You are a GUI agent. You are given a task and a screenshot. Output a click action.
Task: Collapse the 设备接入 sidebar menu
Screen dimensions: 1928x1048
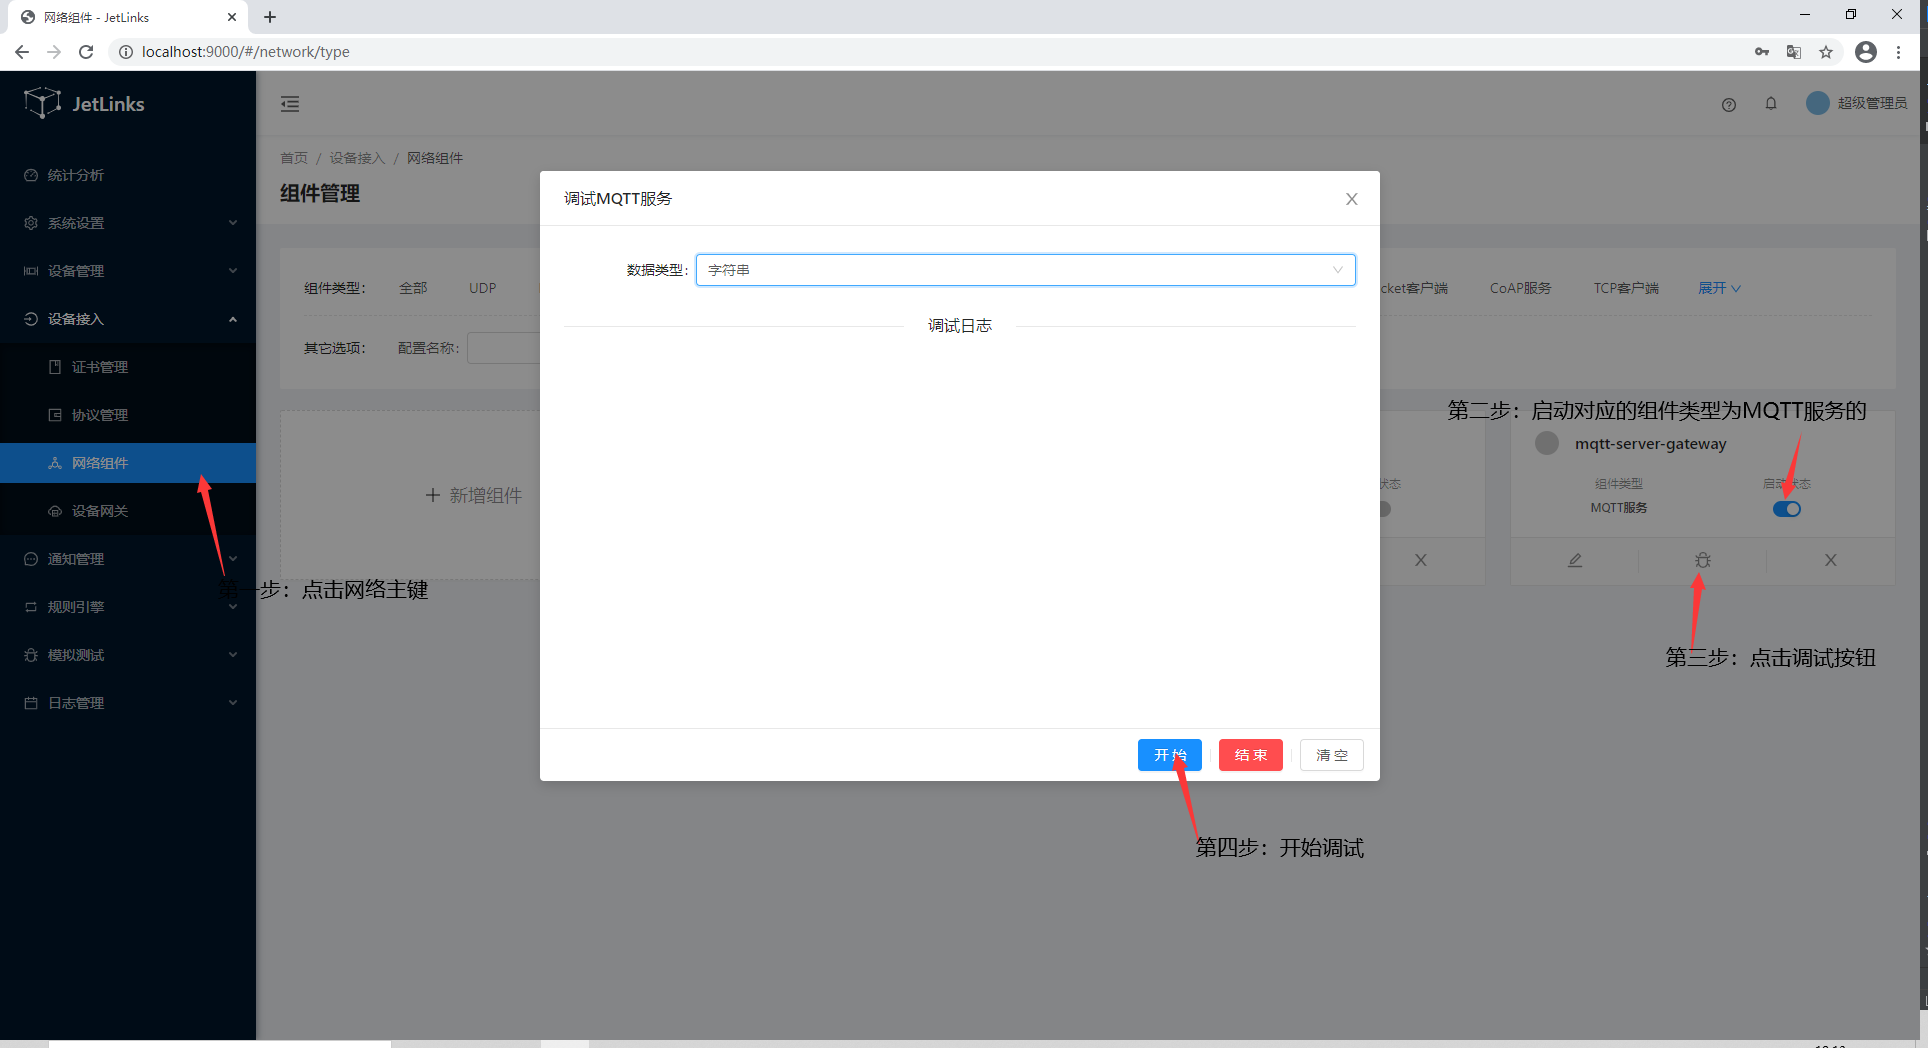point(128,319)
